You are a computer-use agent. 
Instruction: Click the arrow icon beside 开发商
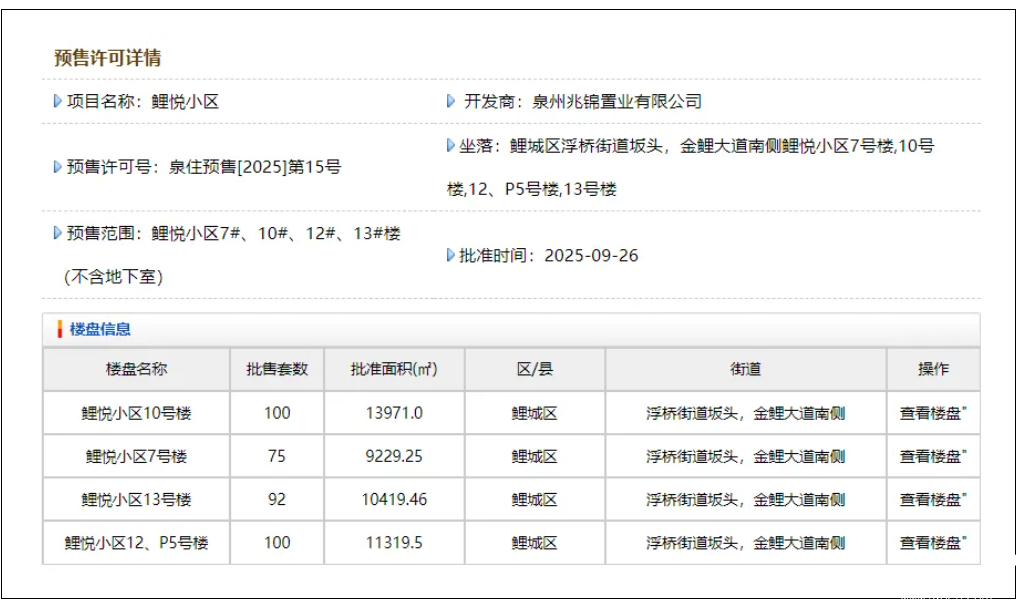coord(451,101)
